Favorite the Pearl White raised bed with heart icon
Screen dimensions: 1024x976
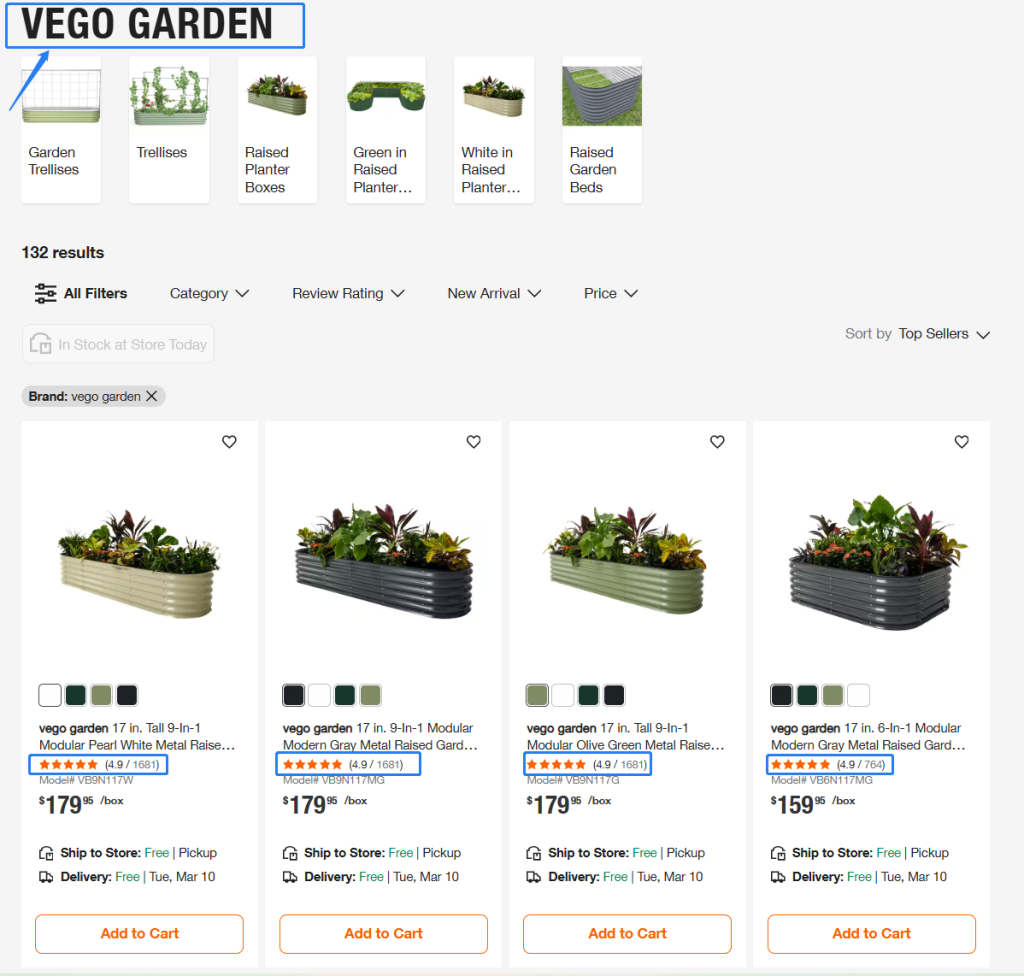pos(229,442)
